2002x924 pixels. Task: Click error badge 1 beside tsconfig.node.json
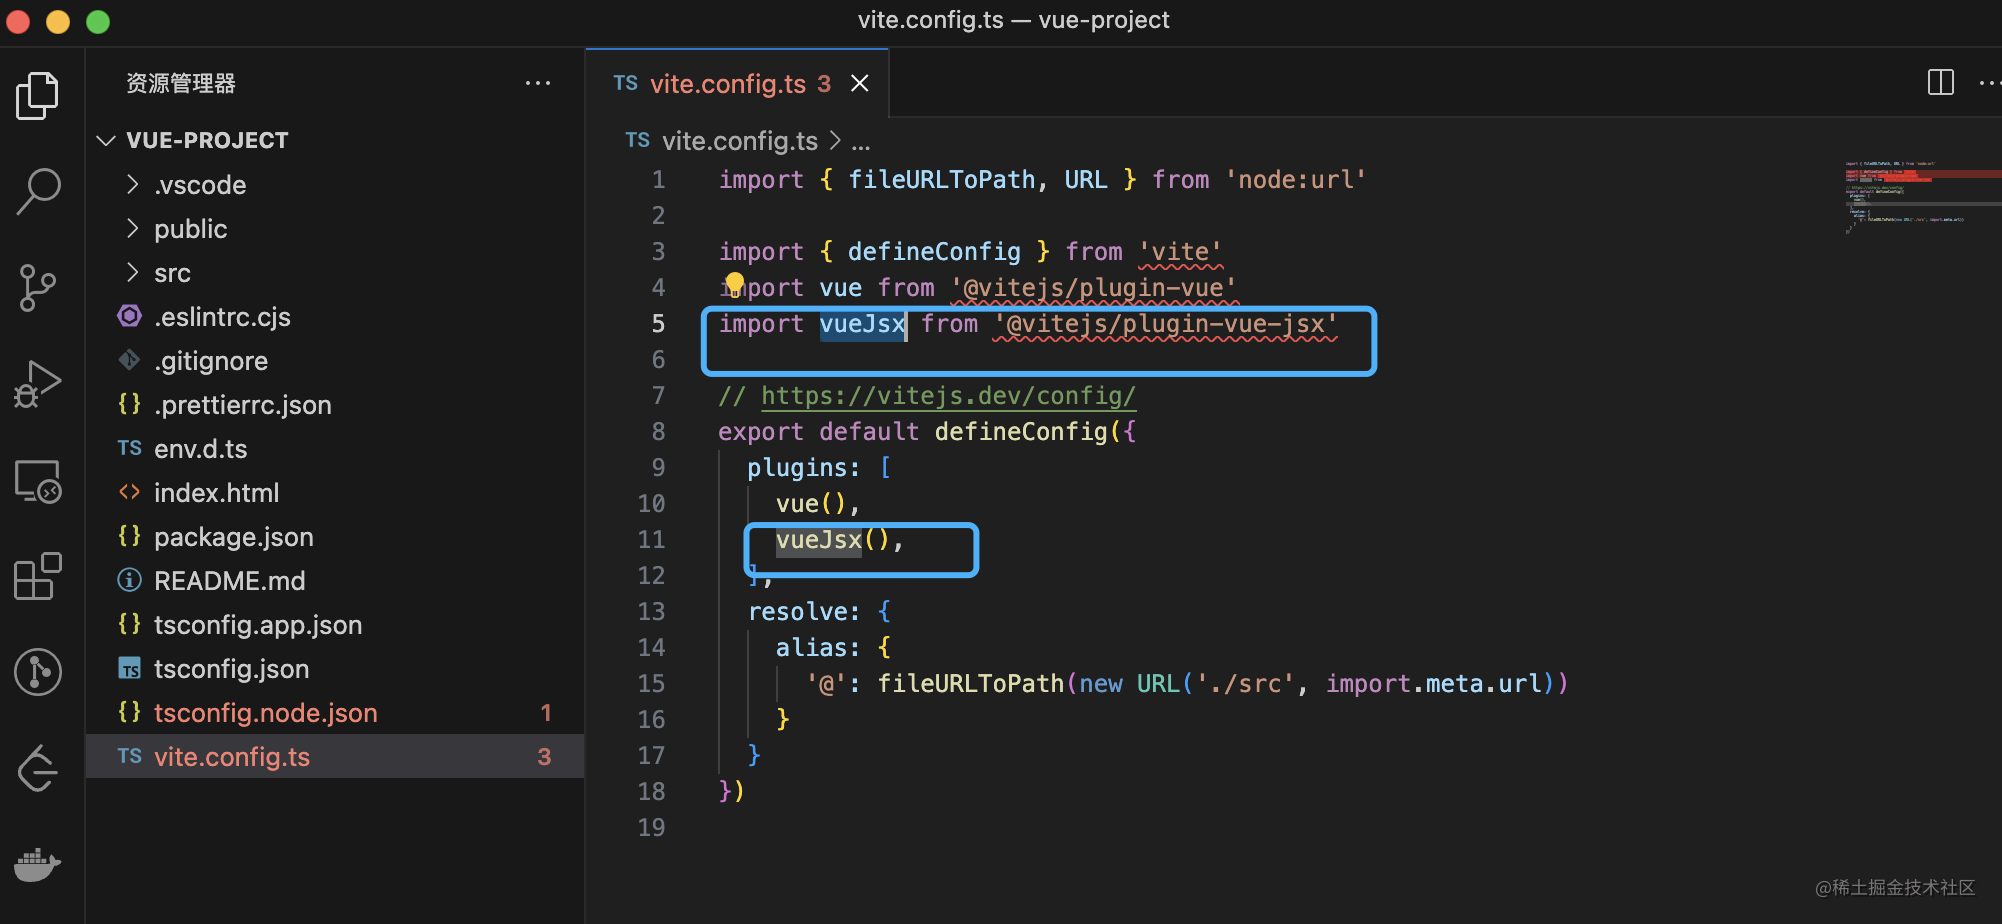tap(546, 713)
